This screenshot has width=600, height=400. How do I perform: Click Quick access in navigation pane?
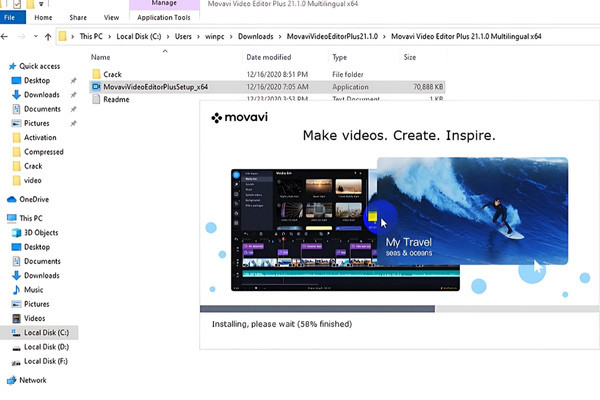pos(39,66)
